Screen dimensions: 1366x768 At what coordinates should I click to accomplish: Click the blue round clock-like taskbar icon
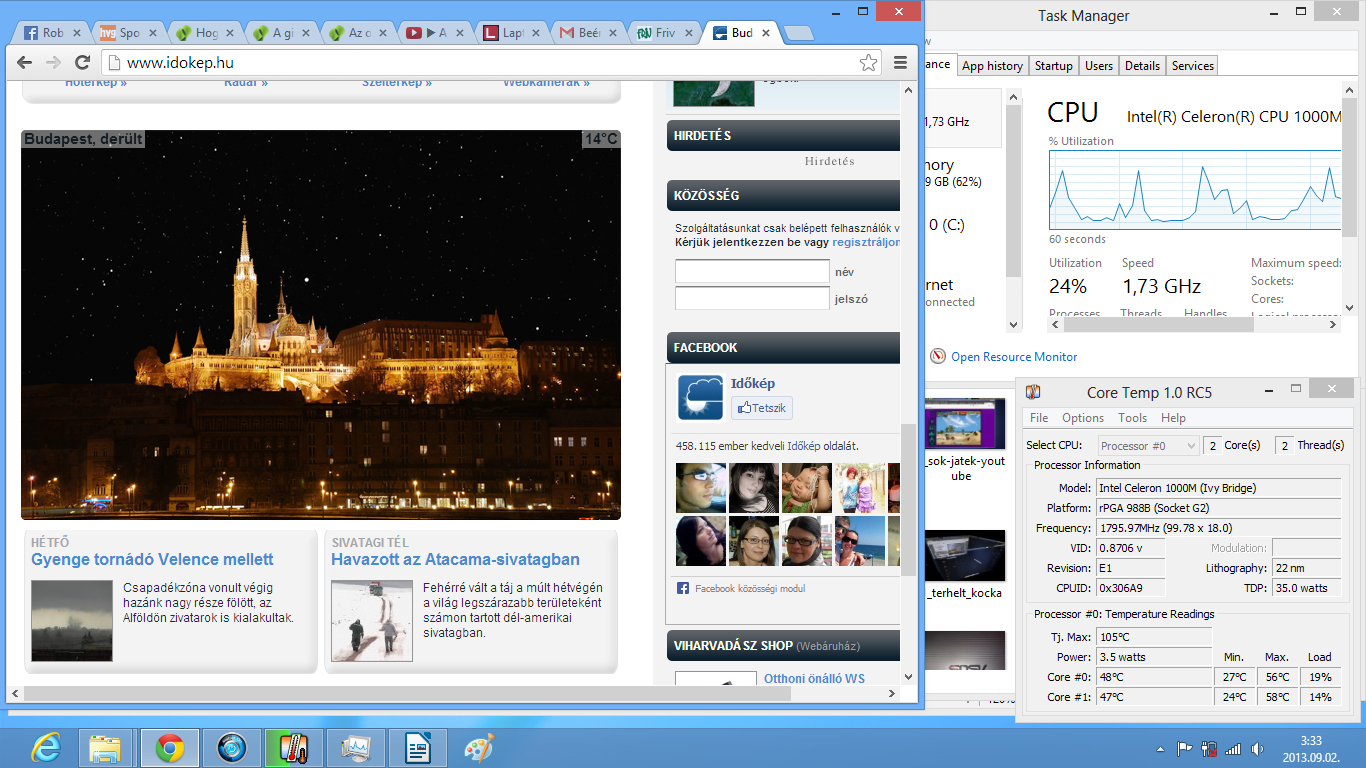[232, 748]
